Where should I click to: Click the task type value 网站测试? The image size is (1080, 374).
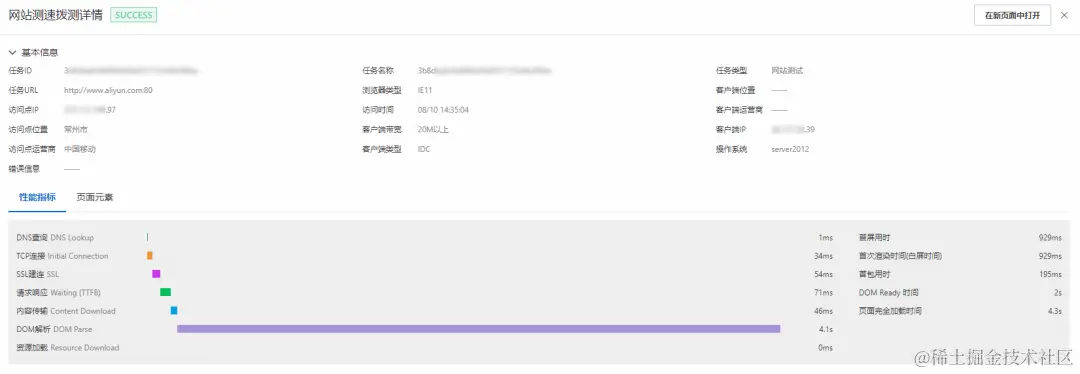(787, 70)
